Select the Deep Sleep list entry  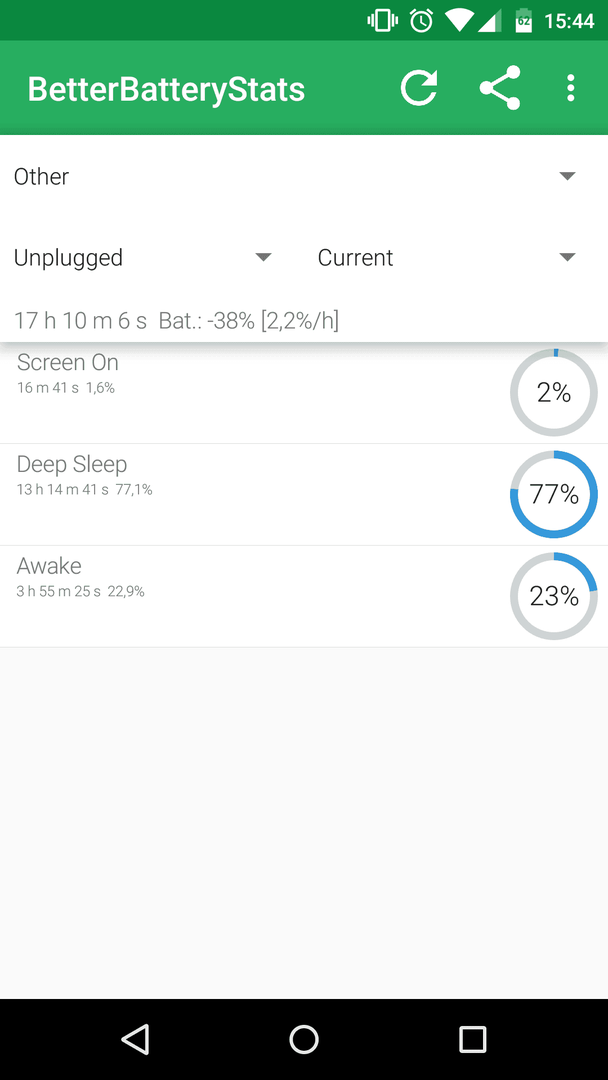(304, 495)
